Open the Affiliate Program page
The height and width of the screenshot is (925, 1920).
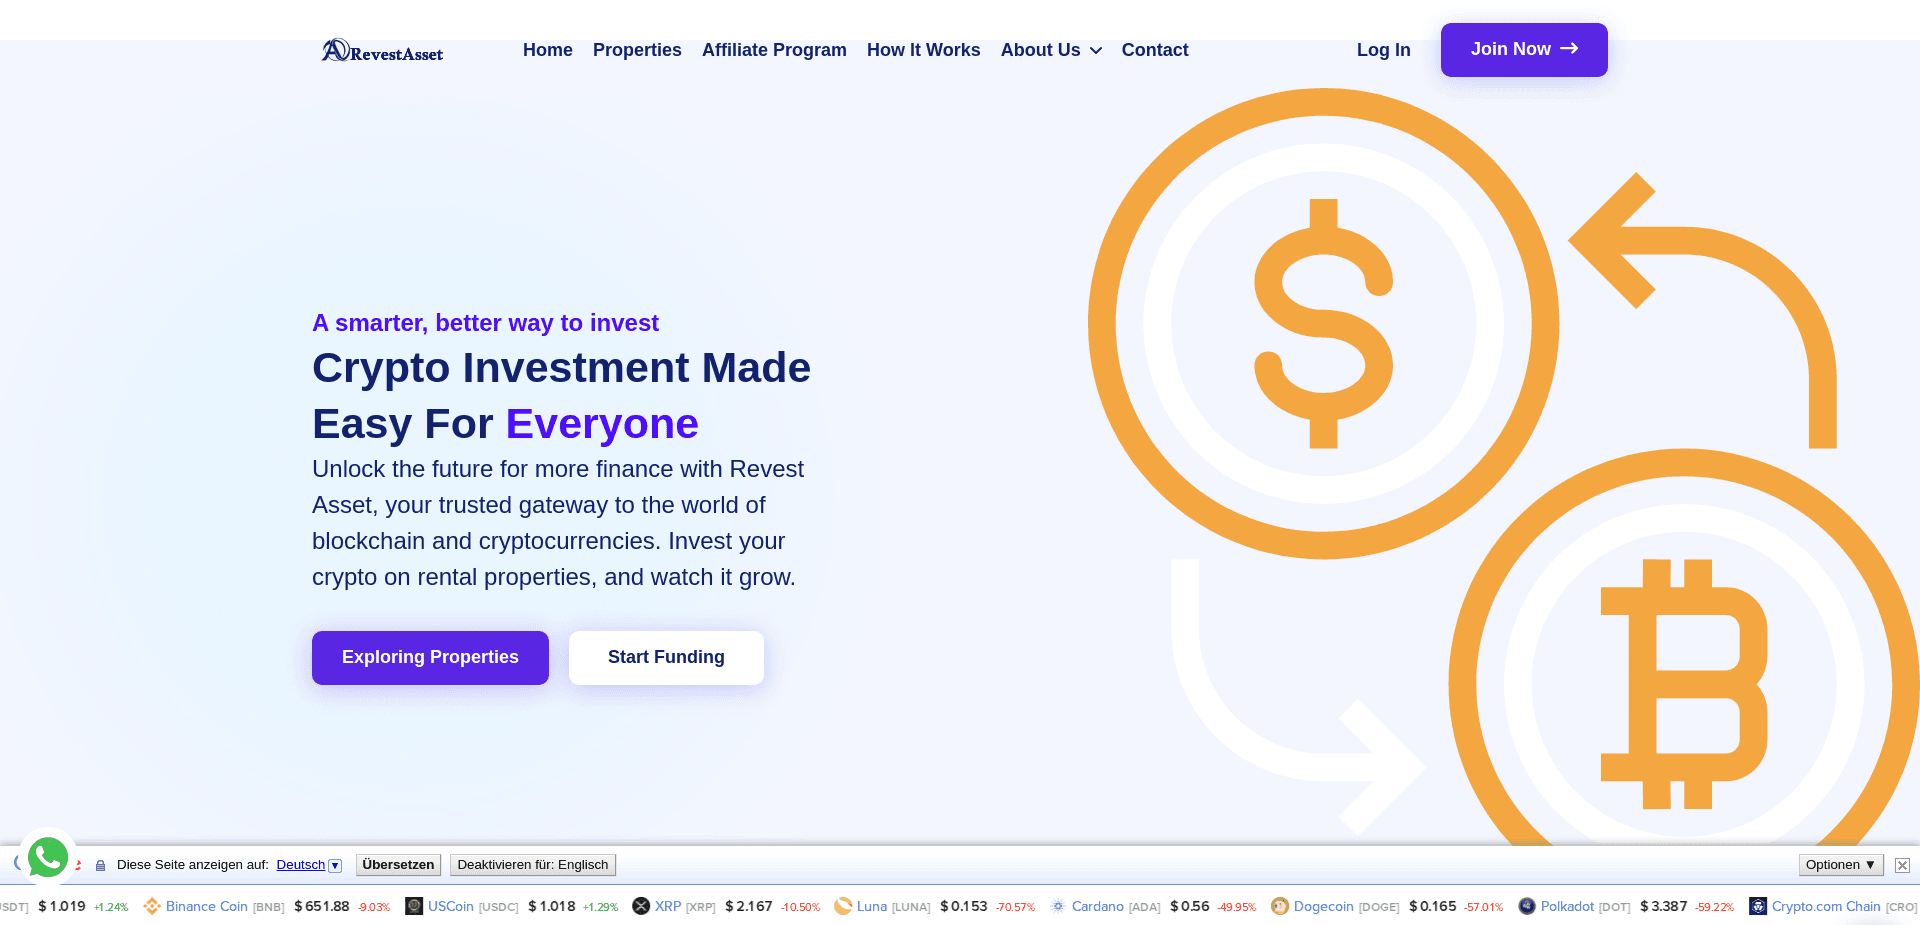click(x=774, y=50)
